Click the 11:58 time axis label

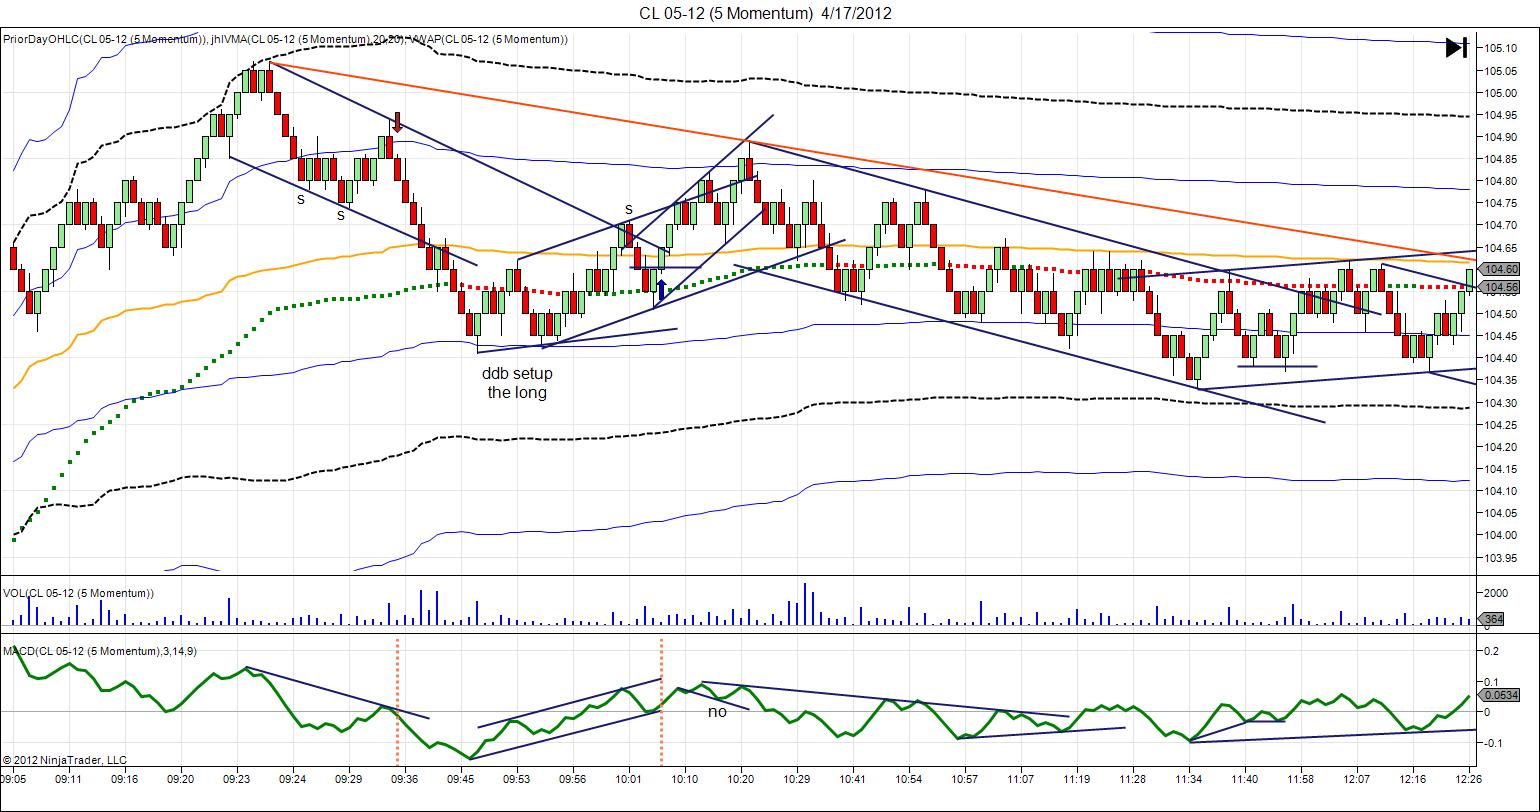(x=1301, y=777)
